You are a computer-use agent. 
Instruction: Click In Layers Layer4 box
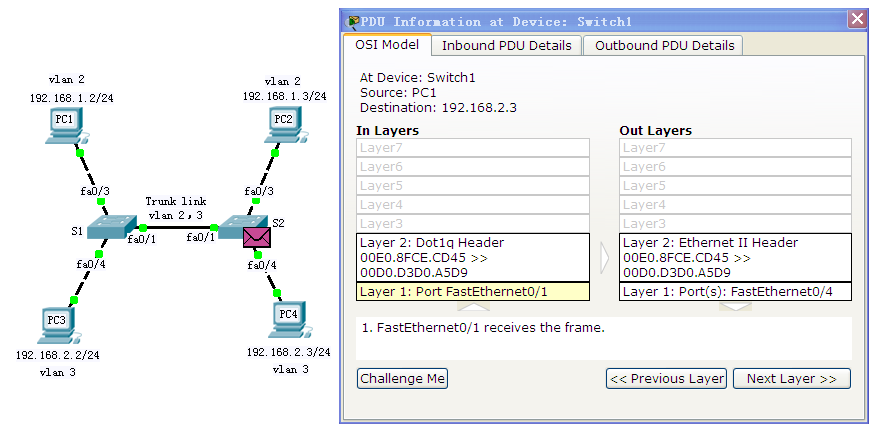click(473, 205)
